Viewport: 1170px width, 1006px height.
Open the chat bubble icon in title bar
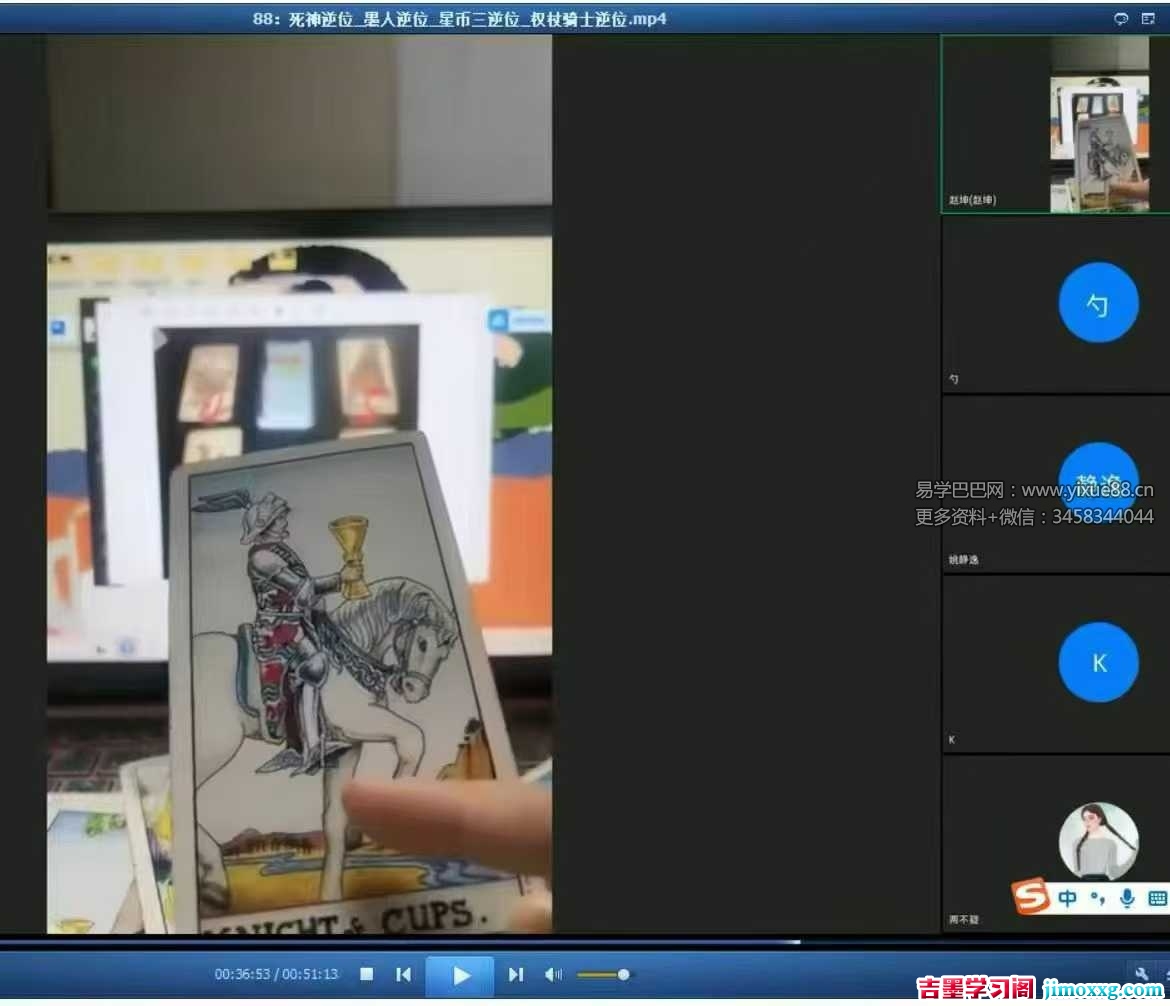tap(1121, 19)
